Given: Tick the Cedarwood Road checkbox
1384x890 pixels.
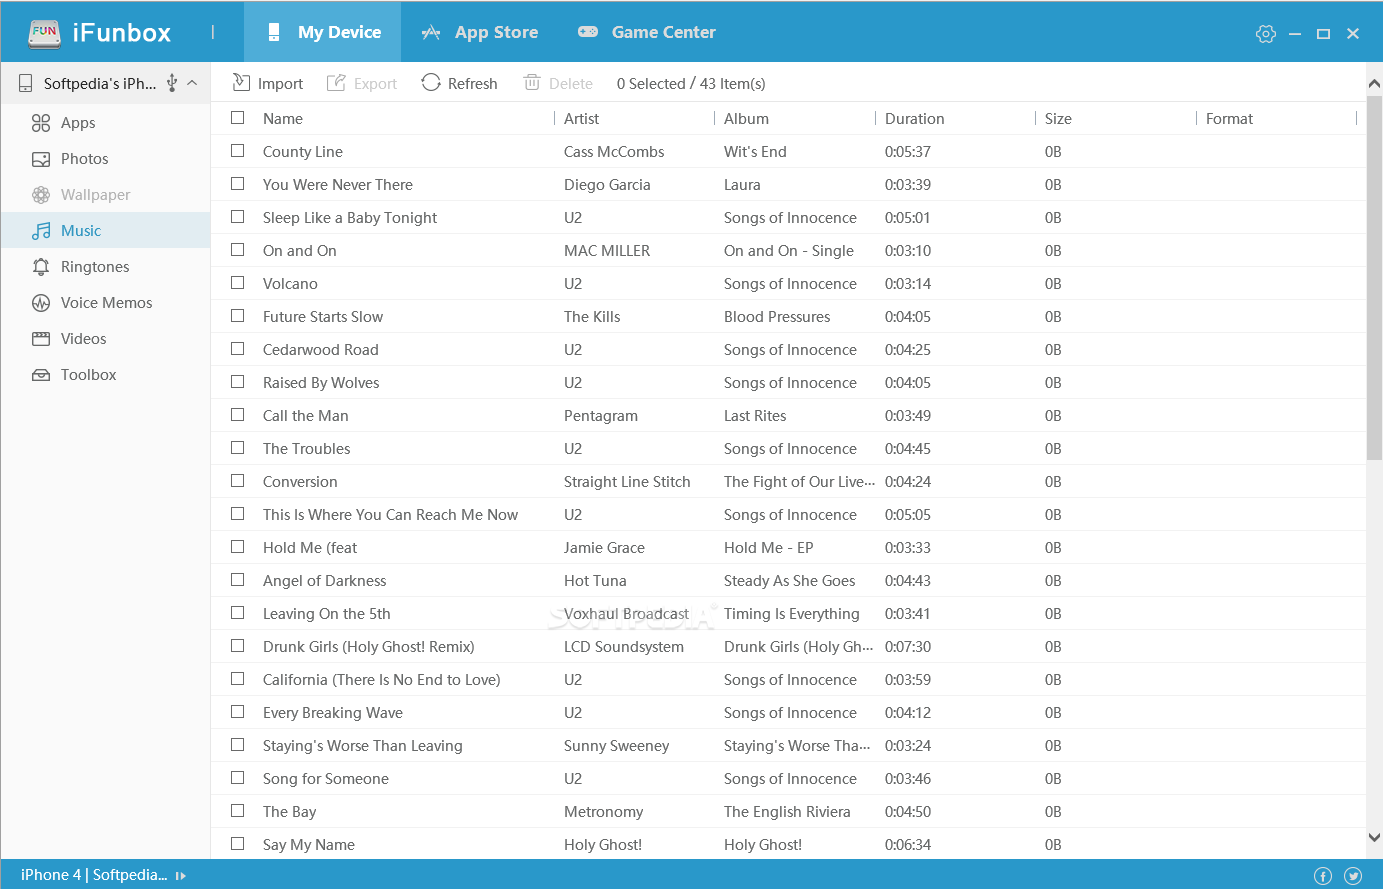Looking at the screenshot, I should (x=238, y=349).
